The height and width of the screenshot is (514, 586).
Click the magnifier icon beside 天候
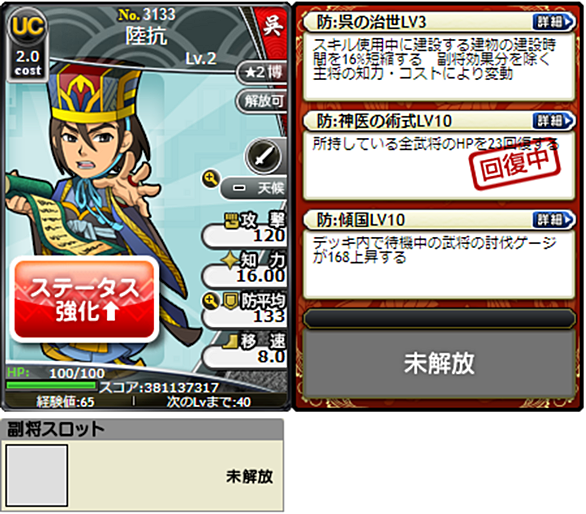tap(211, 179)
